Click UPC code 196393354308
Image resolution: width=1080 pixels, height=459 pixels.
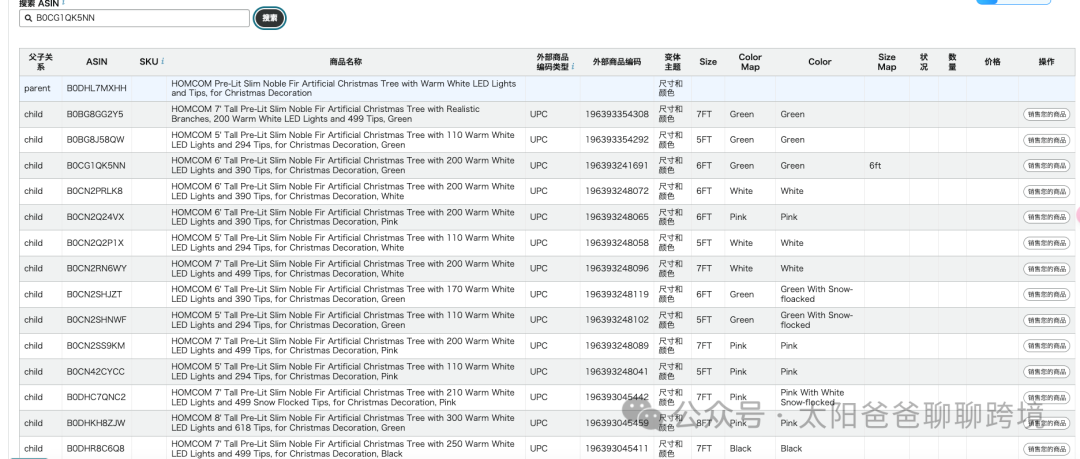tap(617, 114)
